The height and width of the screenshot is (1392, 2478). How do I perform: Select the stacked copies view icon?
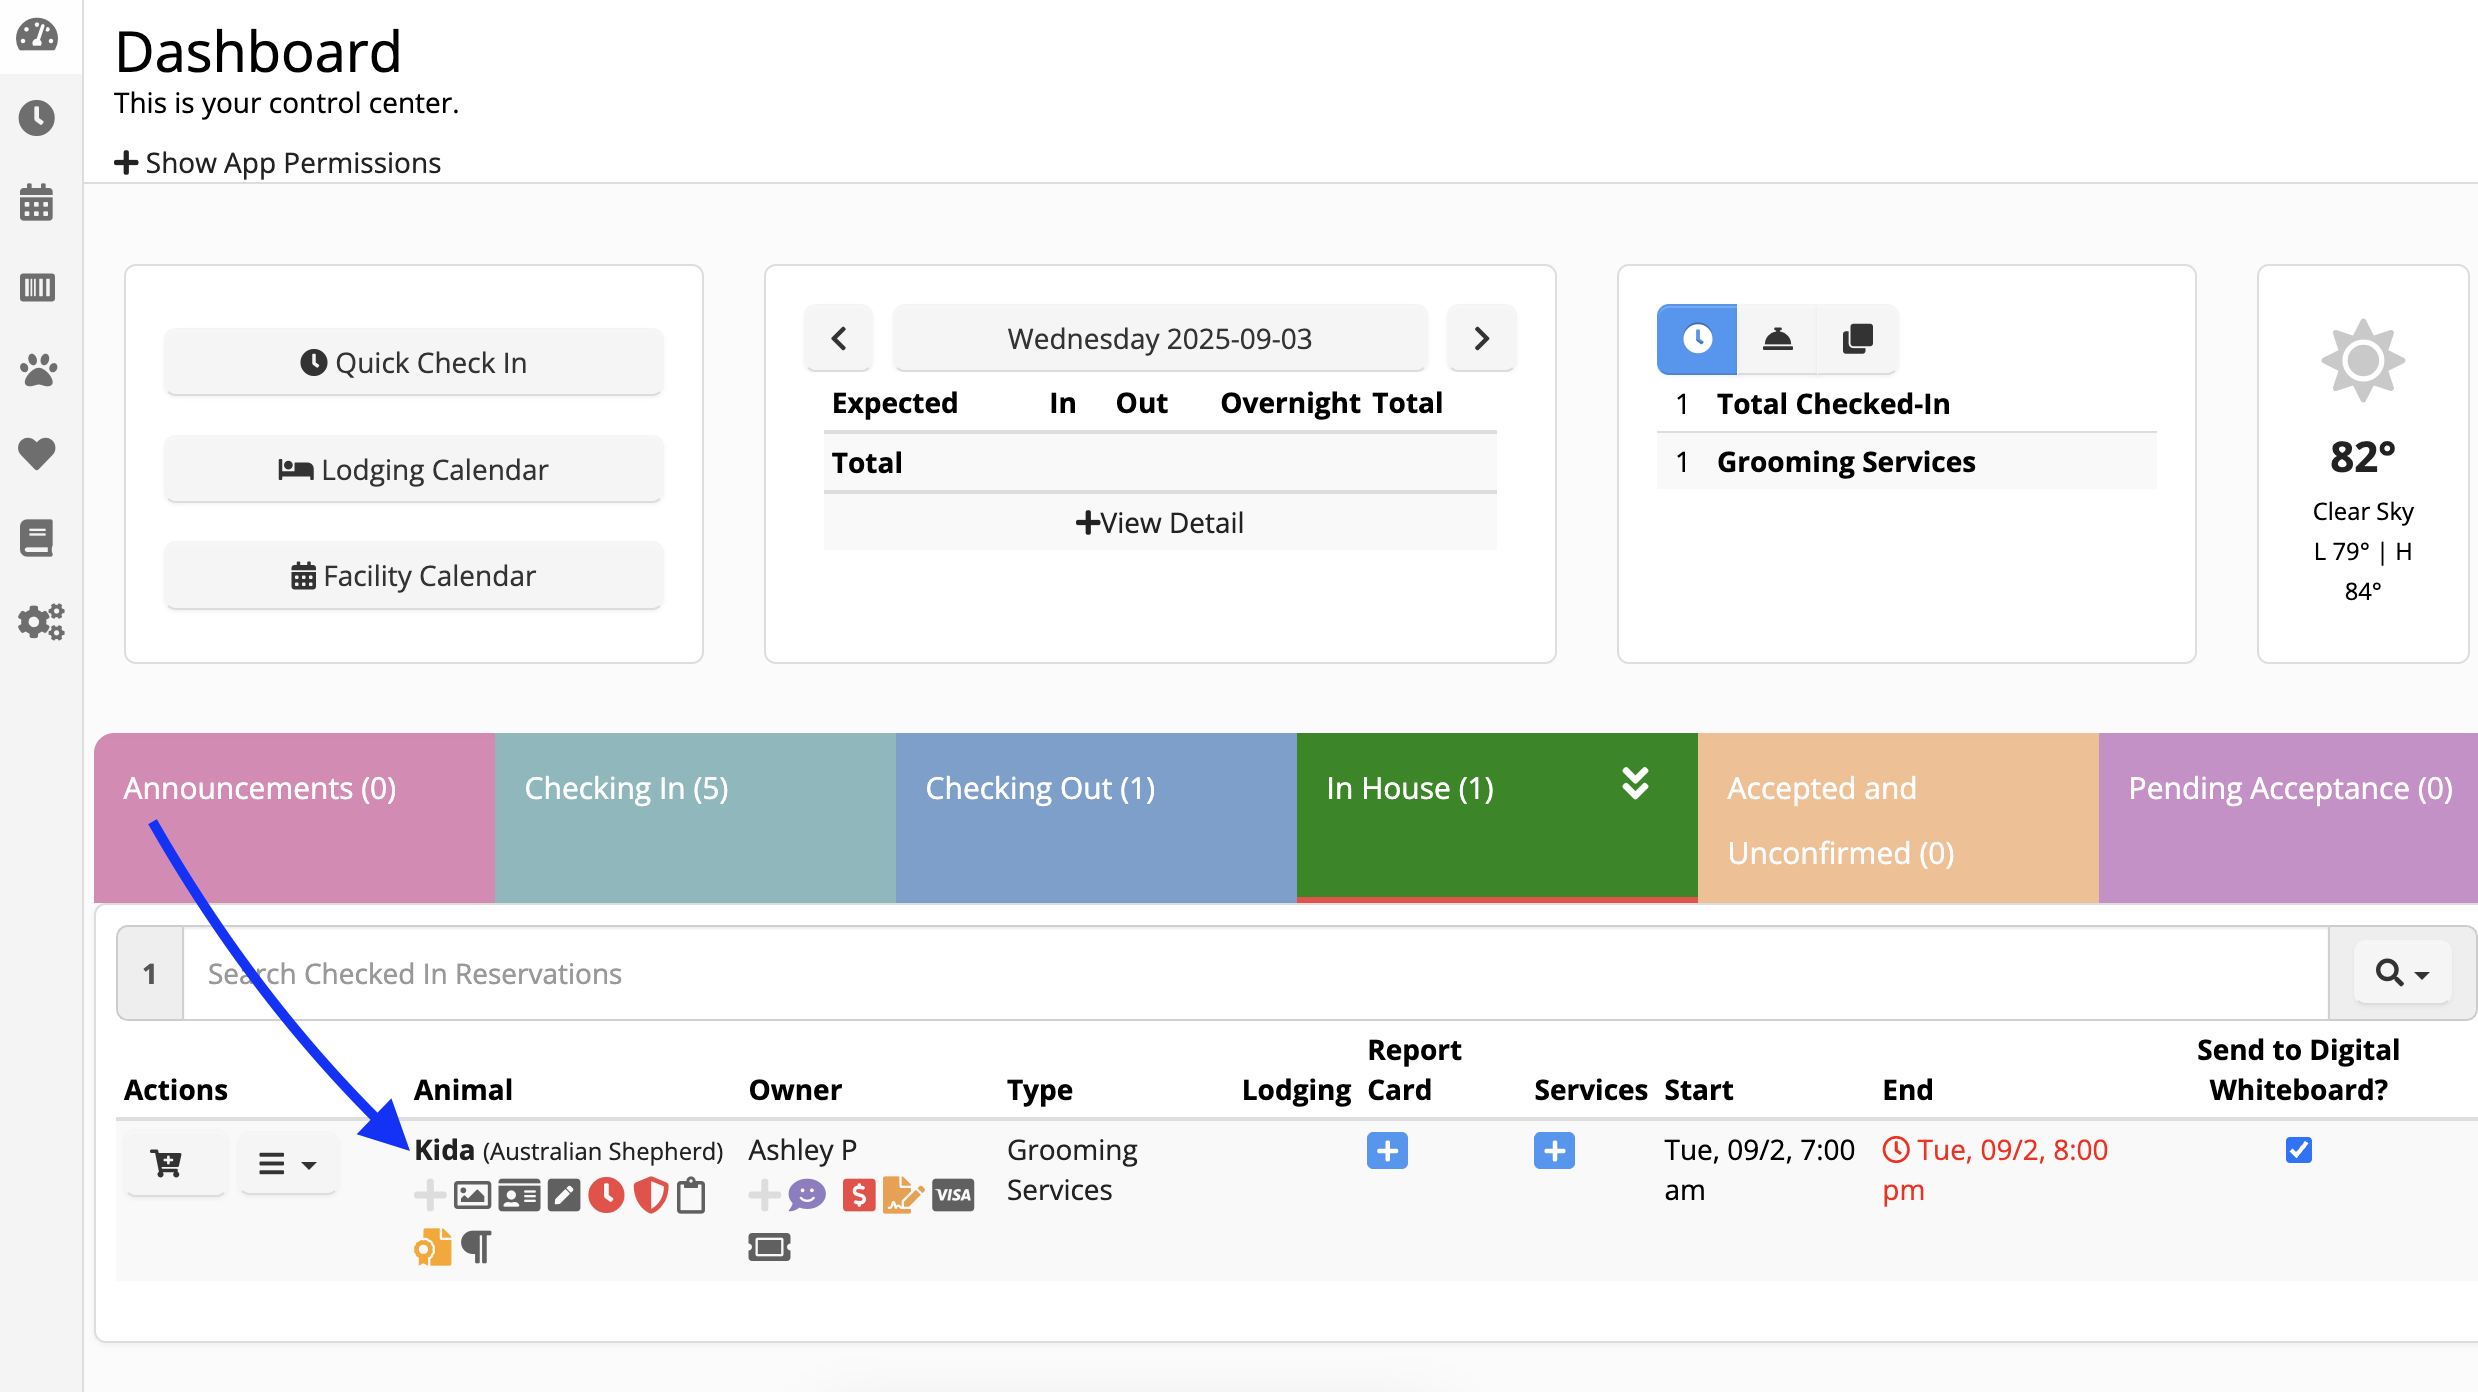1857,339
